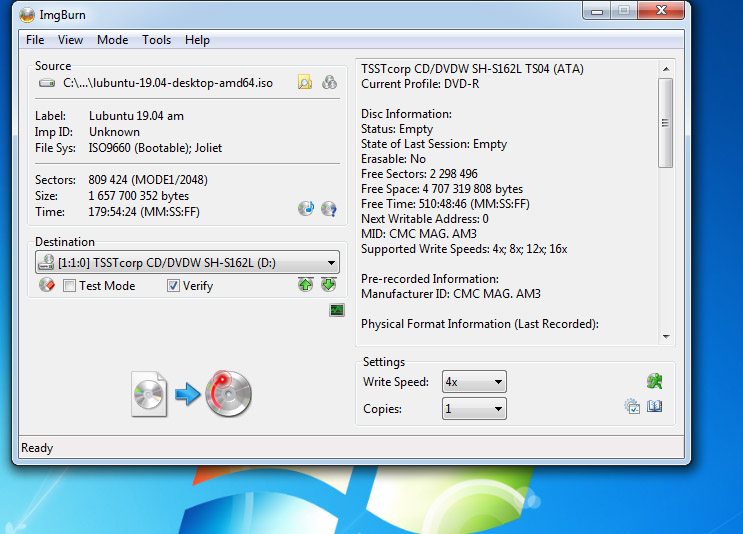The image size is (743, 534).
Task: Load the tray with the green down arrow
Action: pos(328,284)
